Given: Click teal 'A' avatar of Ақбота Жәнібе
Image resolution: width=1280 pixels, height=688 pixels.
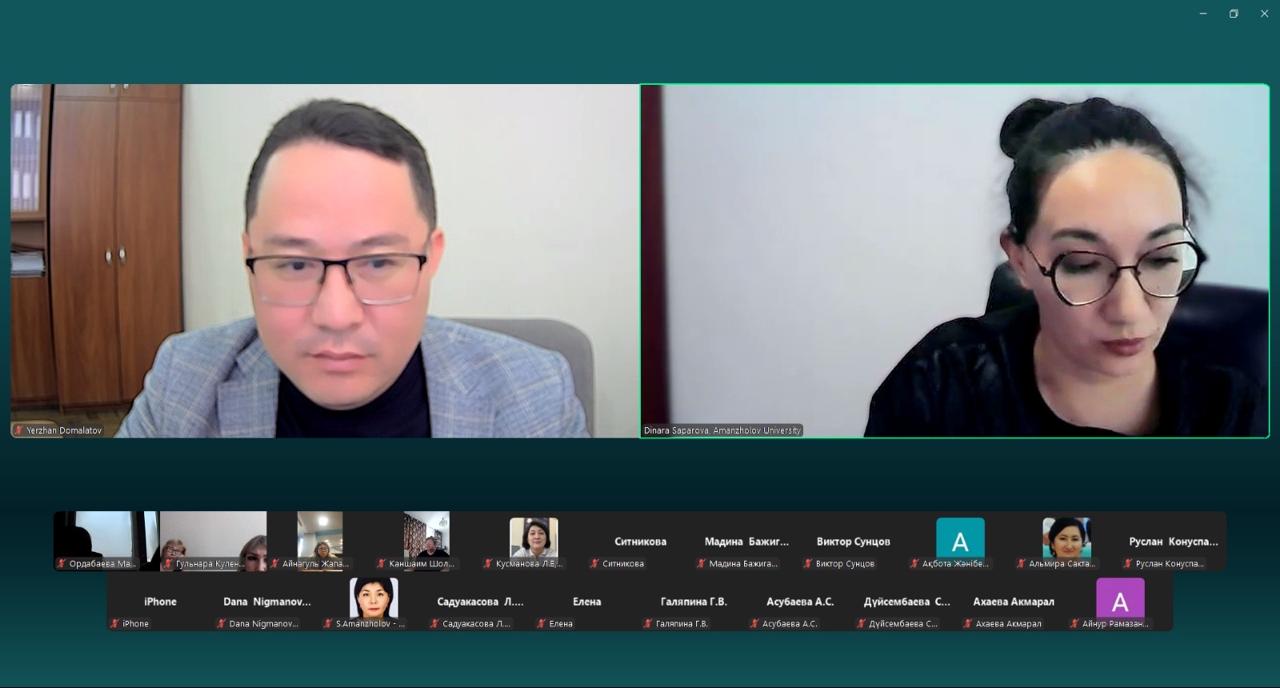Looking at the screenshot, I should [960, 541].
